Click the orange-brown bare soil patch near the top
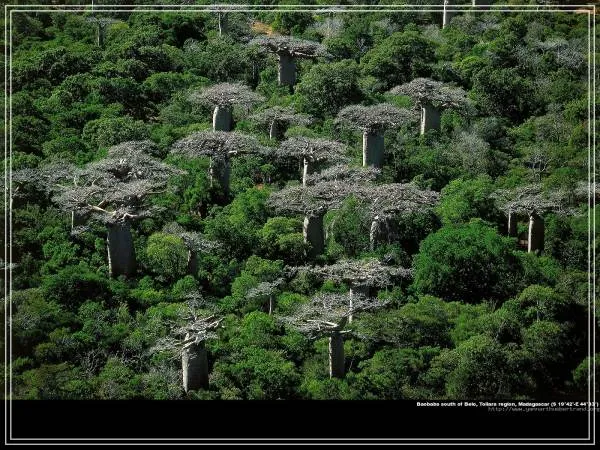This screenshot has height=450, width=600. tap(262, 27)
